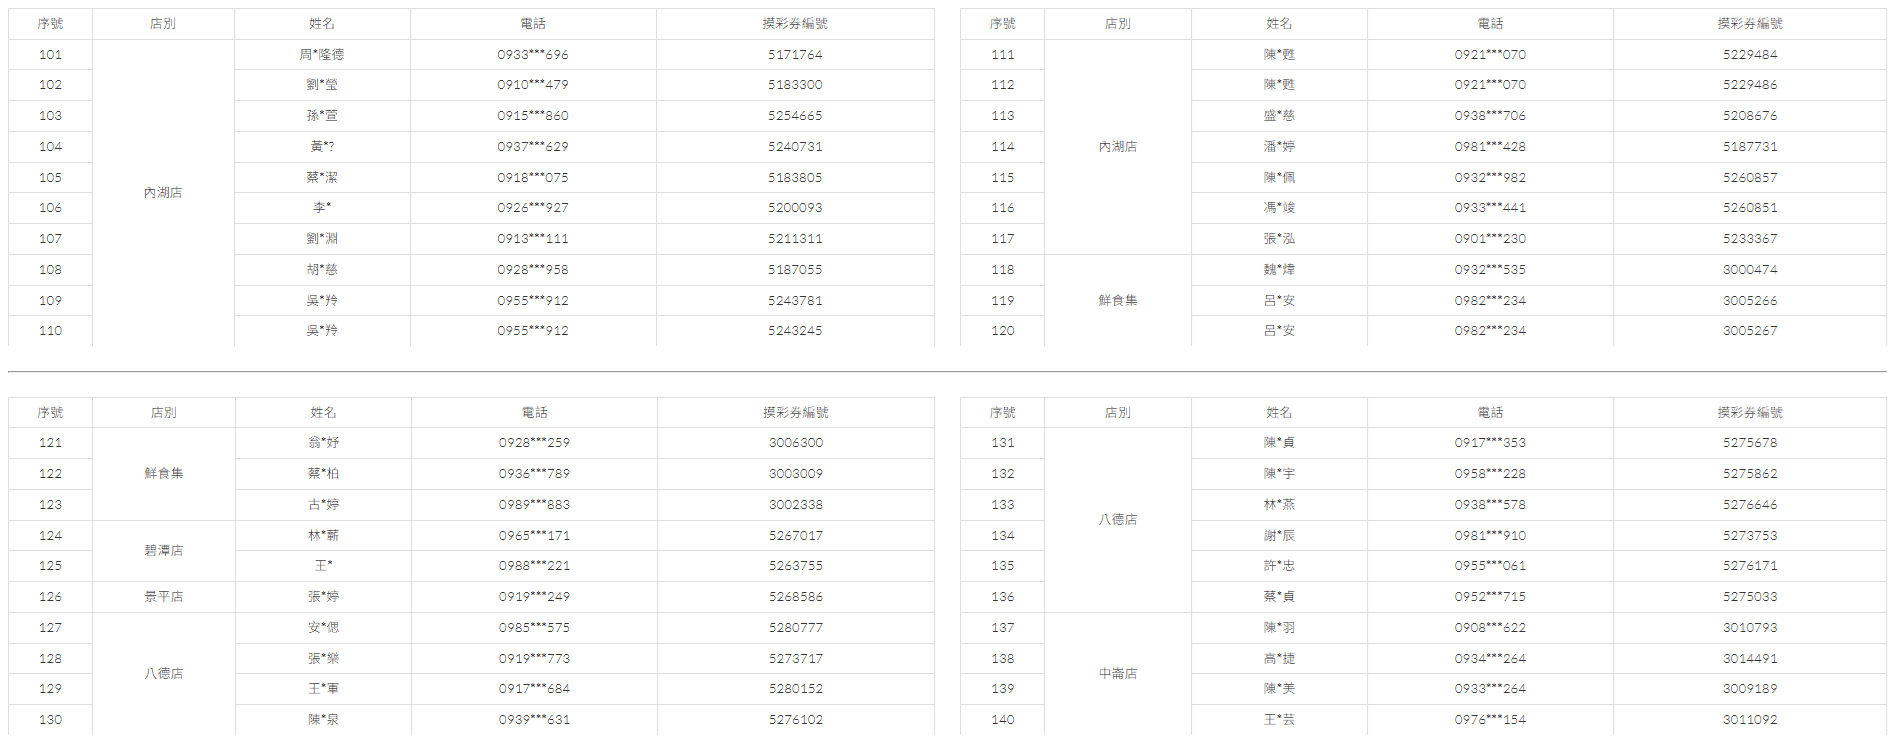Select the row numbered 104
Image resolution: width=1889 pixels, height=740 pixels.
(50, 147)
